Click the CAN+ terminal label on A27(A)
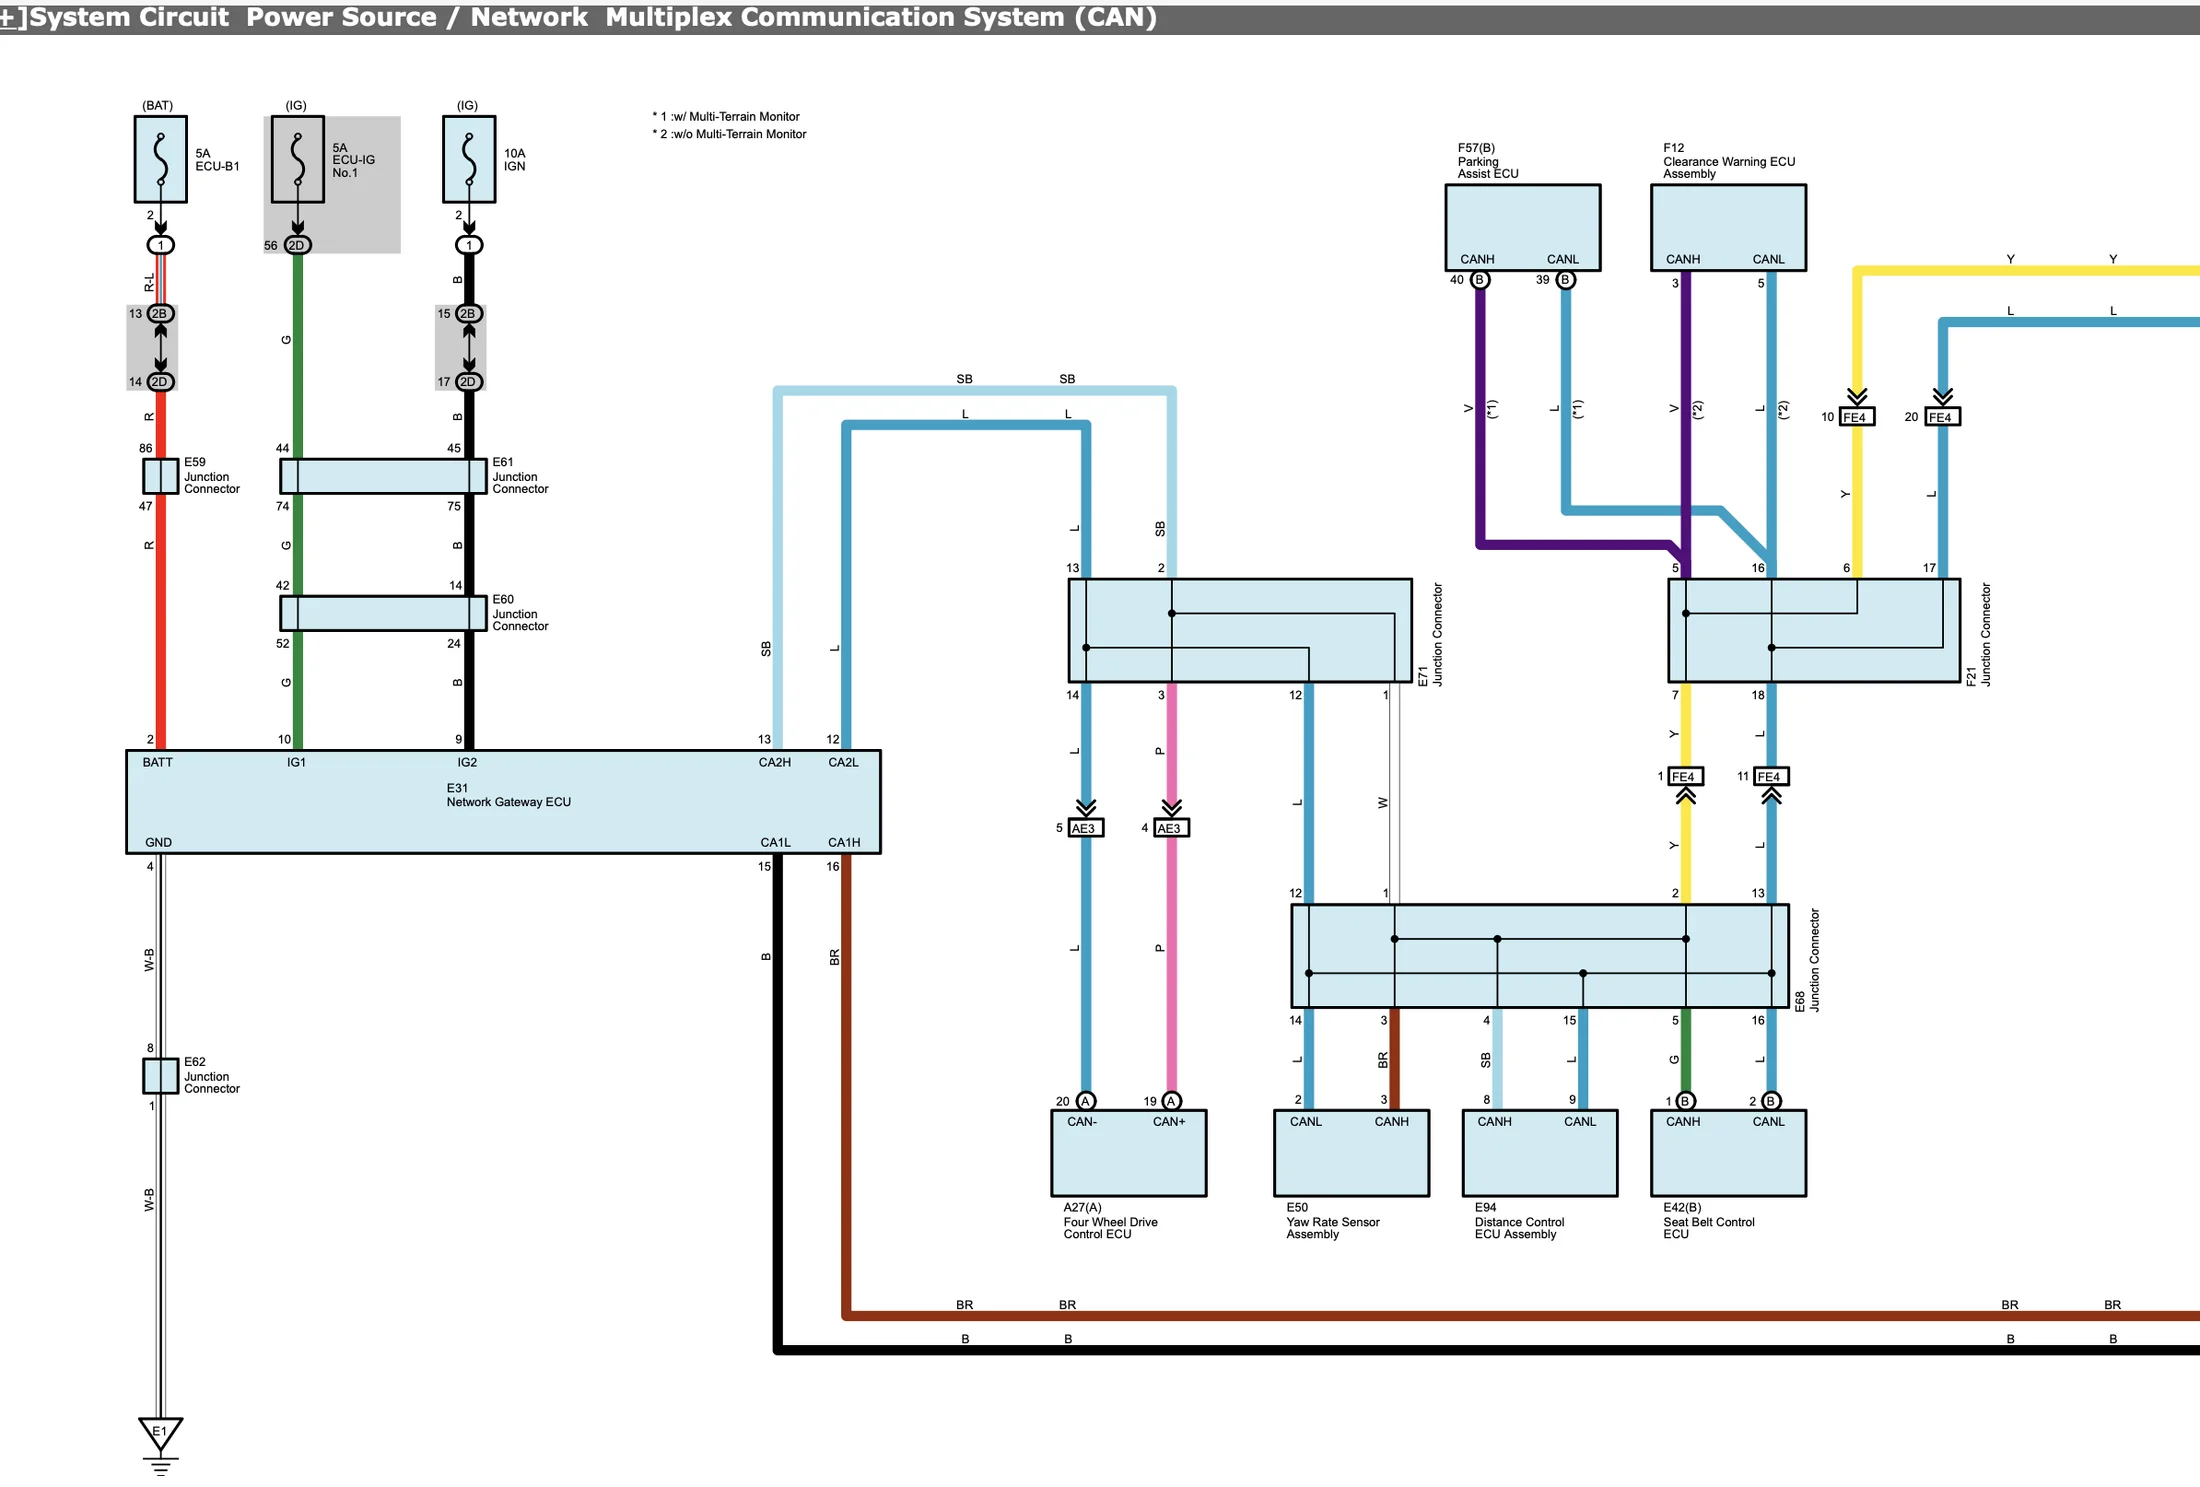 tap(1169, 1122)
